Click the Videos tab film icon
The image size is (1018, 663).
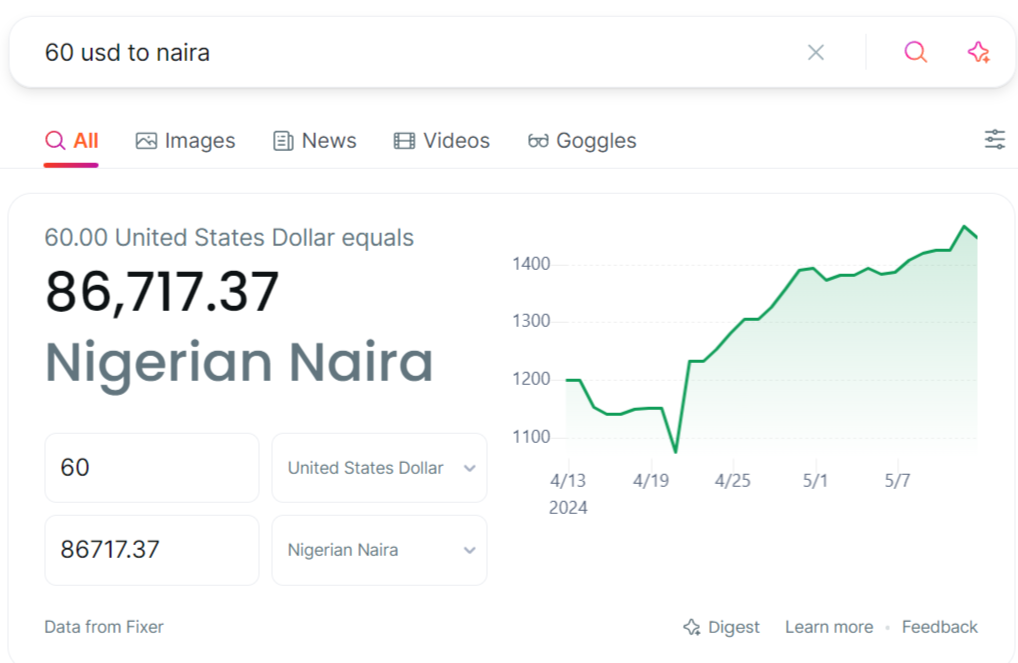pyautogui.click(x=404, y=141)
